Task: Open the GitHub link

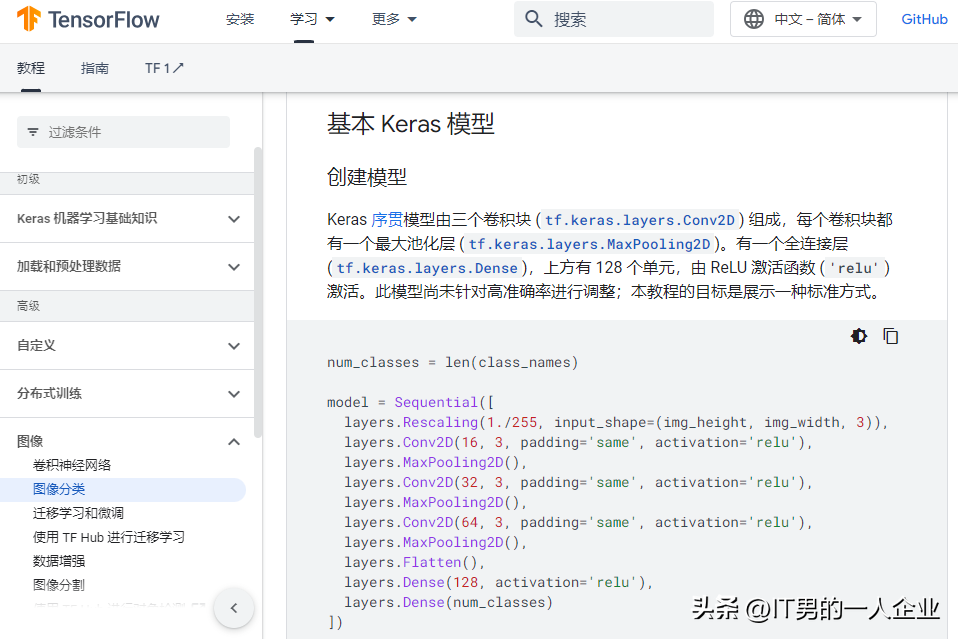Action: tap(924, 20)
